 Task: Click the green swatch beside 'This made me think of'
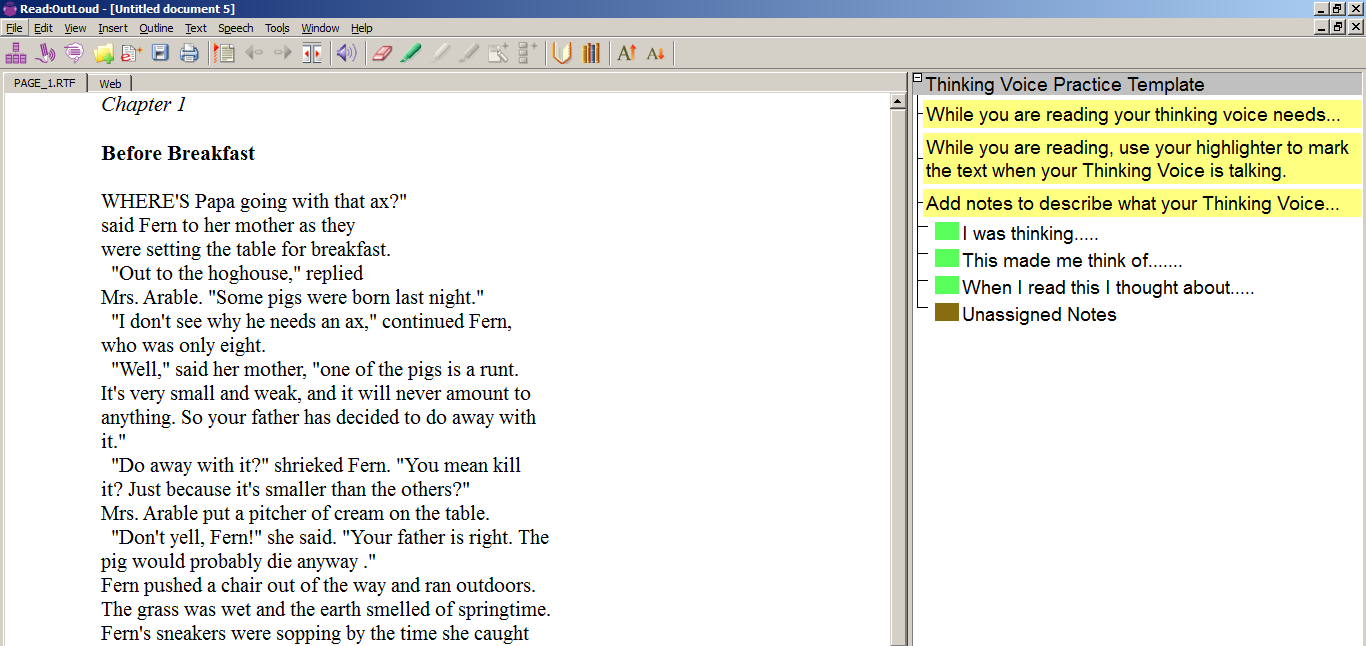(x=946, y=259)
